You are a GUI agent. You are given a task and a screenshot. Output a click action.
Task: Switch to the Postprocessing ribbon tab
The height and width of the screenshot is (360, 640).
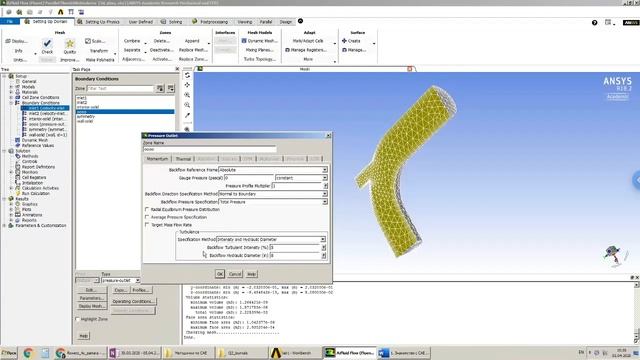211,22
